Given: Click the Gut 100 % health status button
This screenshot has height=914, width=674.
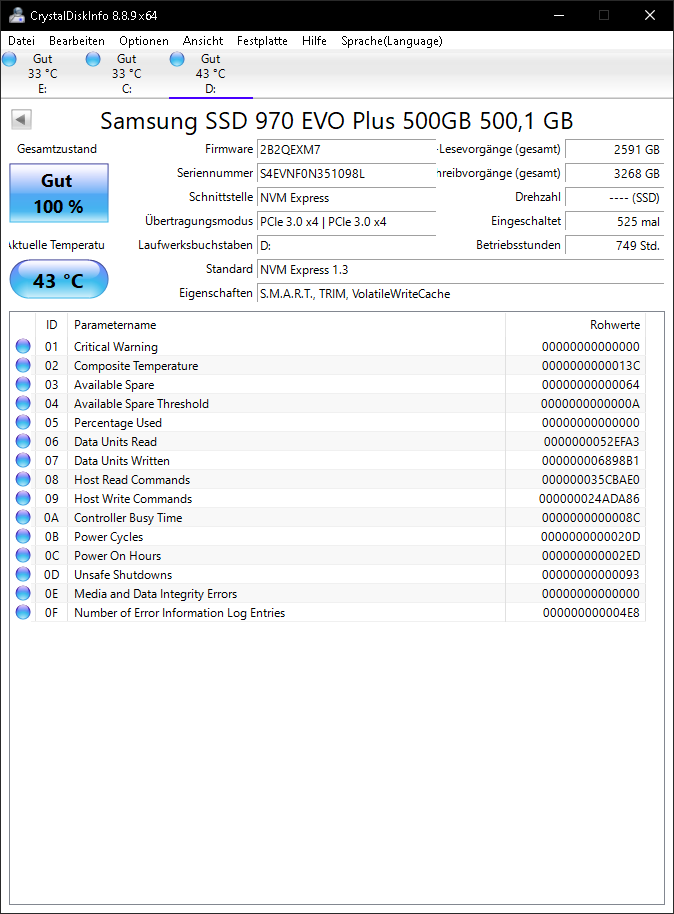Looking at the screenshot, I should [x=59, y=193].
